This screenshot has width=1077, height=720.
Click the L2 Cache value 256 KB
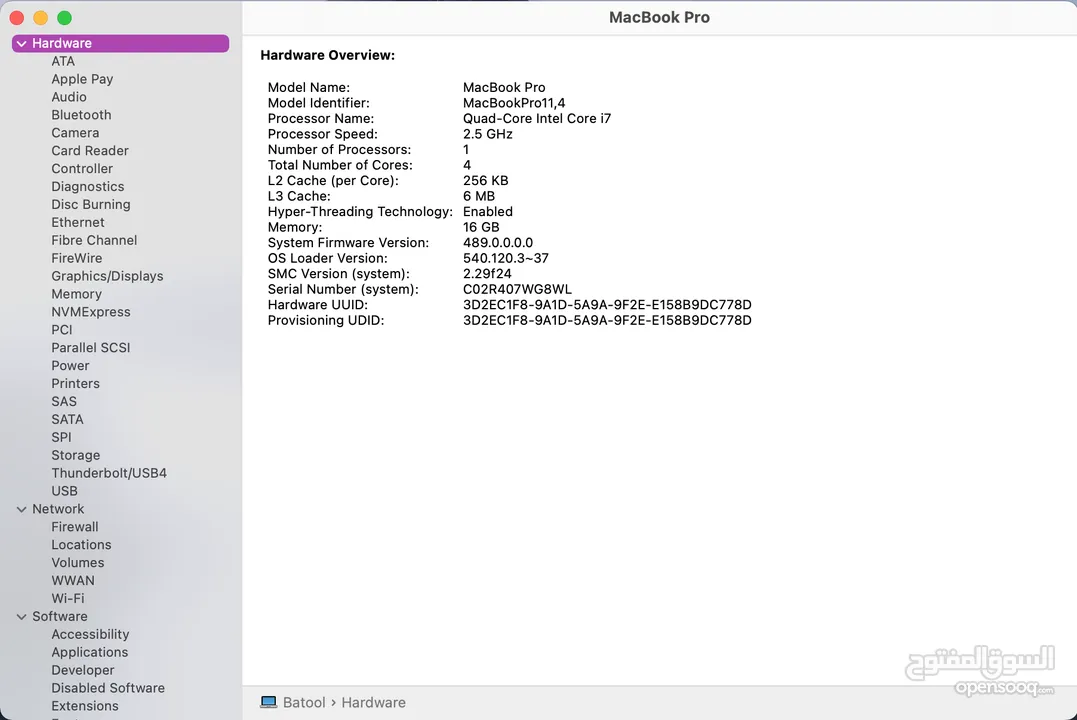485,181
